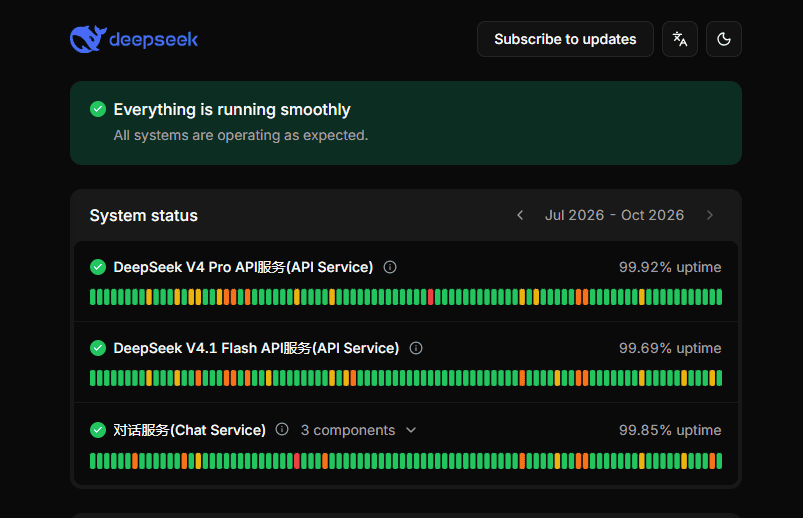Image resolution: width=803 pixels, height=518 pixels.
Task: Click the 99.92% uptime value
Action: pyautogui.click(x=670, y=267)
